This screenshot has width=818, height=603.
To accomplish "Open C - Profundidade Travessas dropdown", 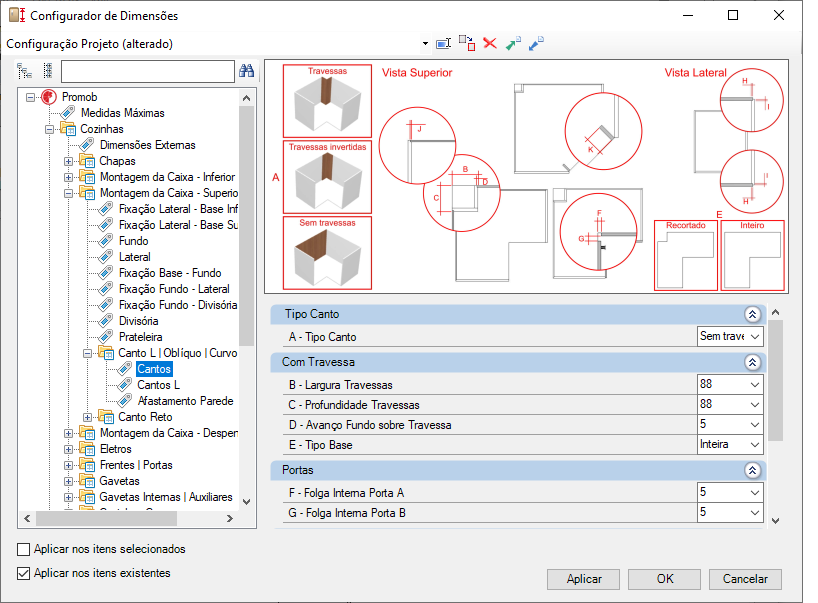I will [x=755, y=405].
